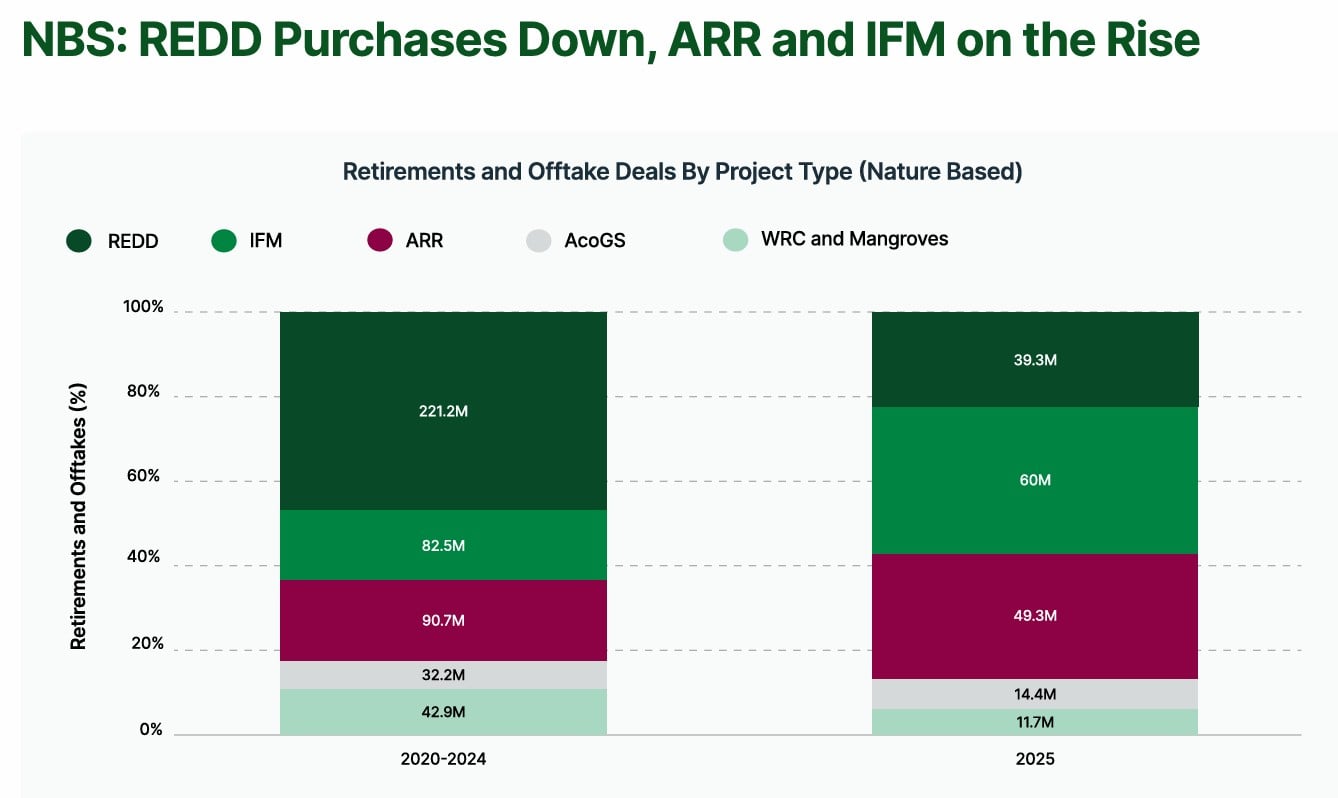1338x798 pixels.
Task: Select the 60M IFM segment for 2025
Action: tap(1035, 480)
